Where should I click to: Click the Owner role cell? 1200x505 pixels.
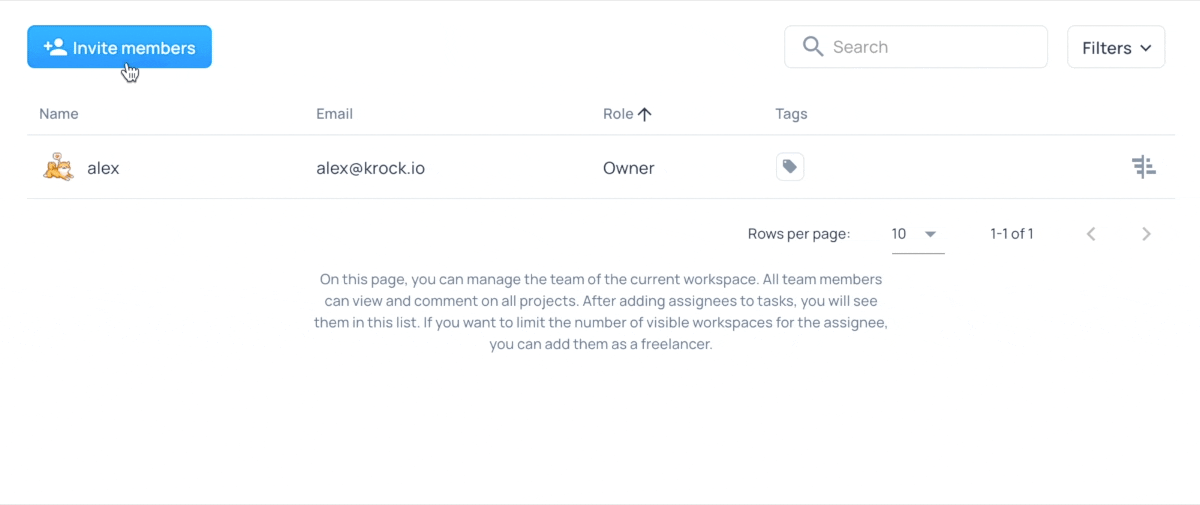click(x=628, y=168)
